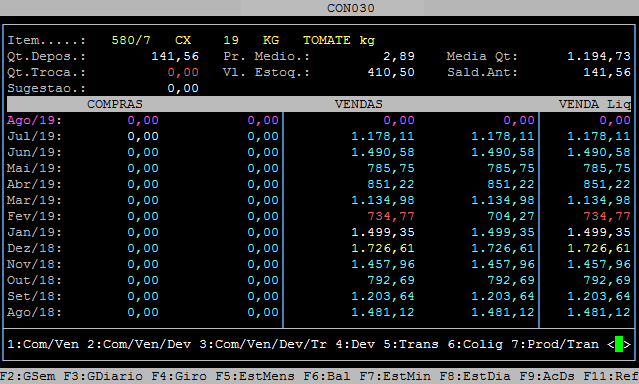
Task: Select option 3:Com/Ven/Dev/Tr
Action: tap(263, 344)
